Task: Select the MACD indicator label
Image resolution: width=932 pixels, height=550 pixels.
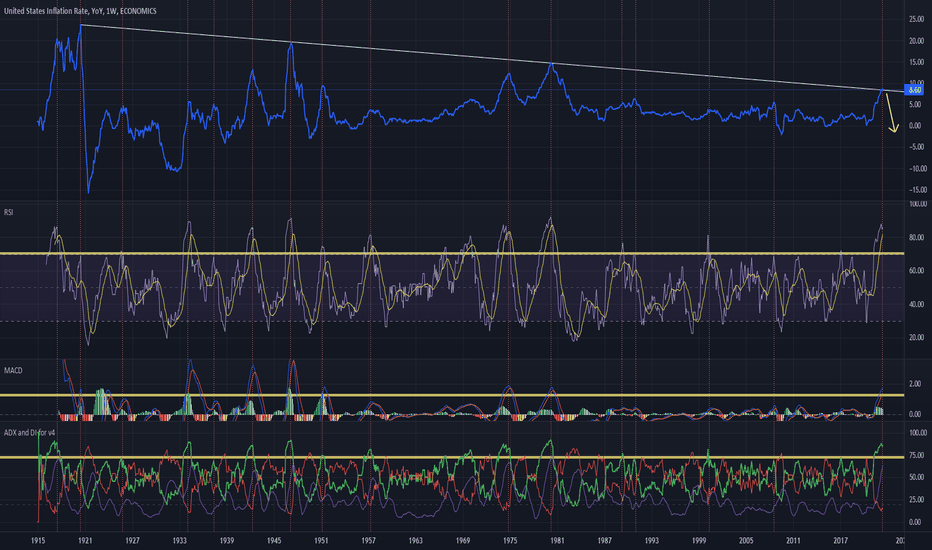Action: coord(13,370)
